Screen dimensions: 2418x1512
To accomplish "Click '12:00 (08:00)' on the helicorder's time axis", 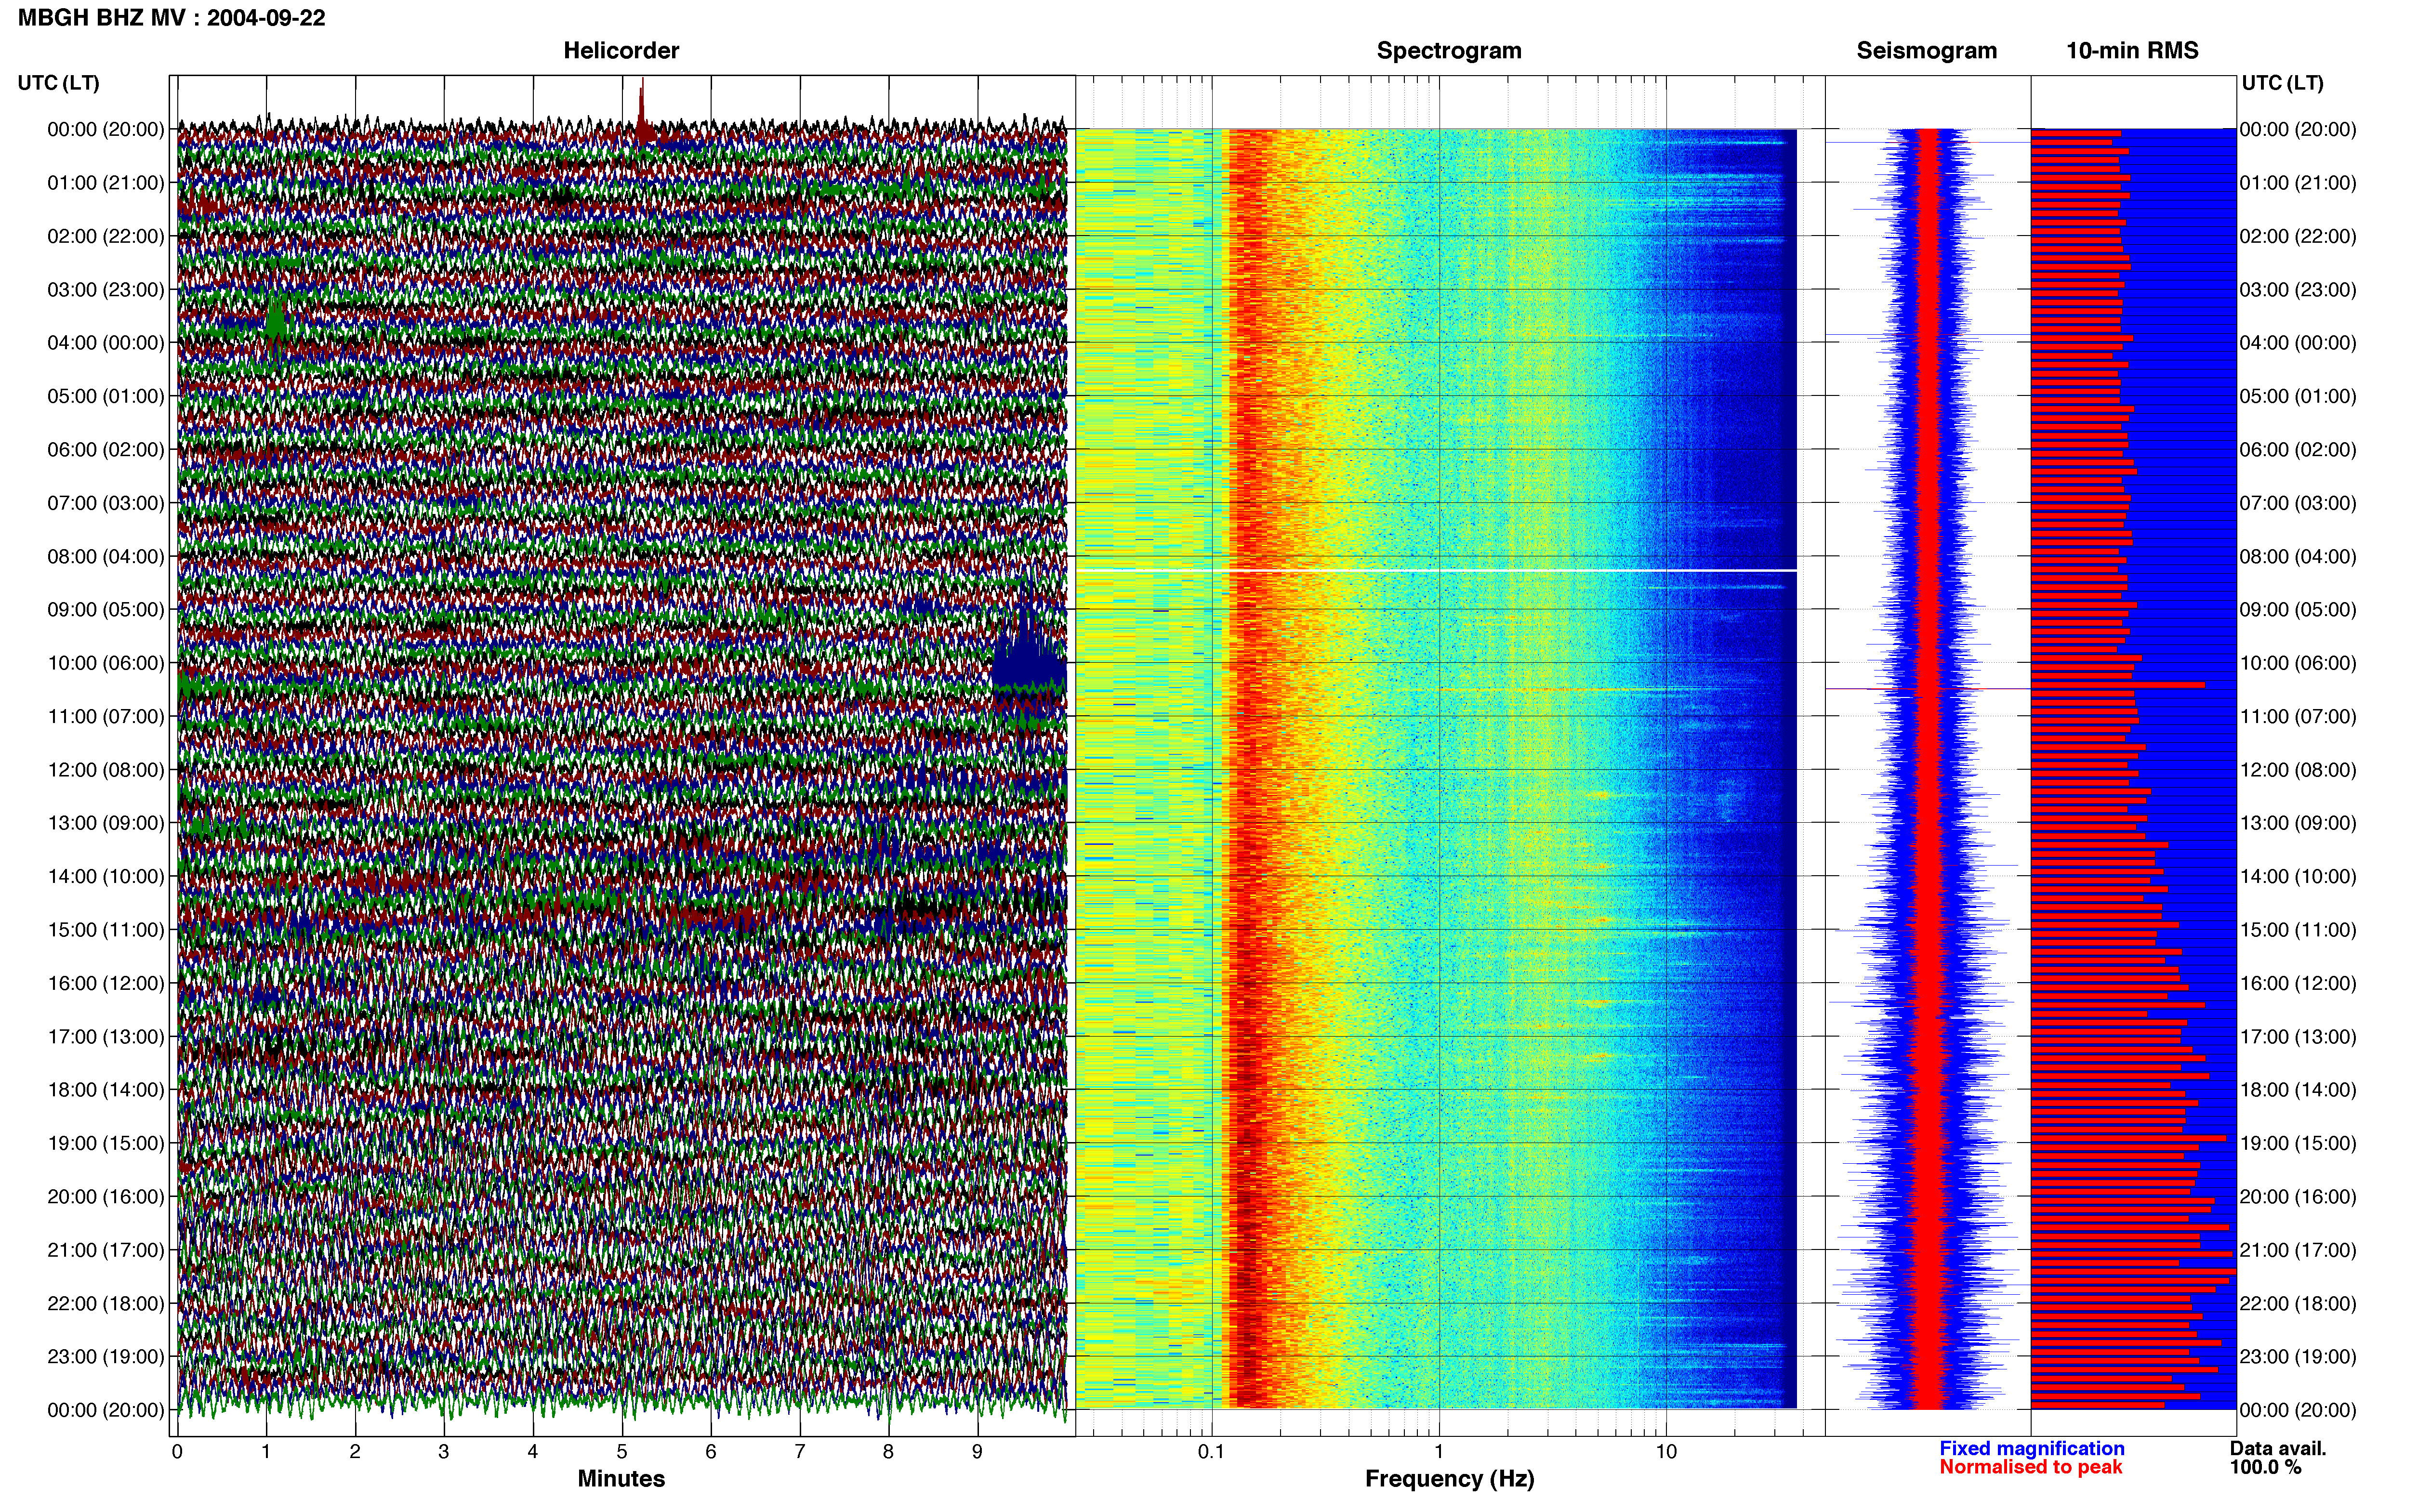I will [x=106, y=770].
